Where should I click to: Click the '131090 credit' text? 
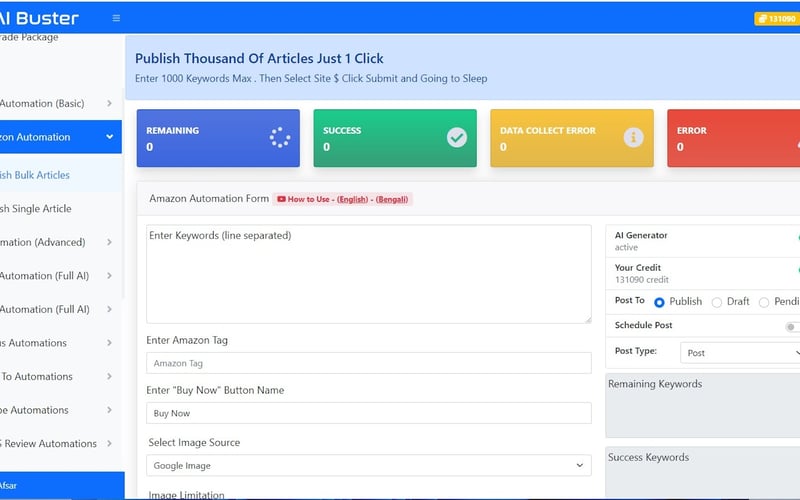point(642,280)
